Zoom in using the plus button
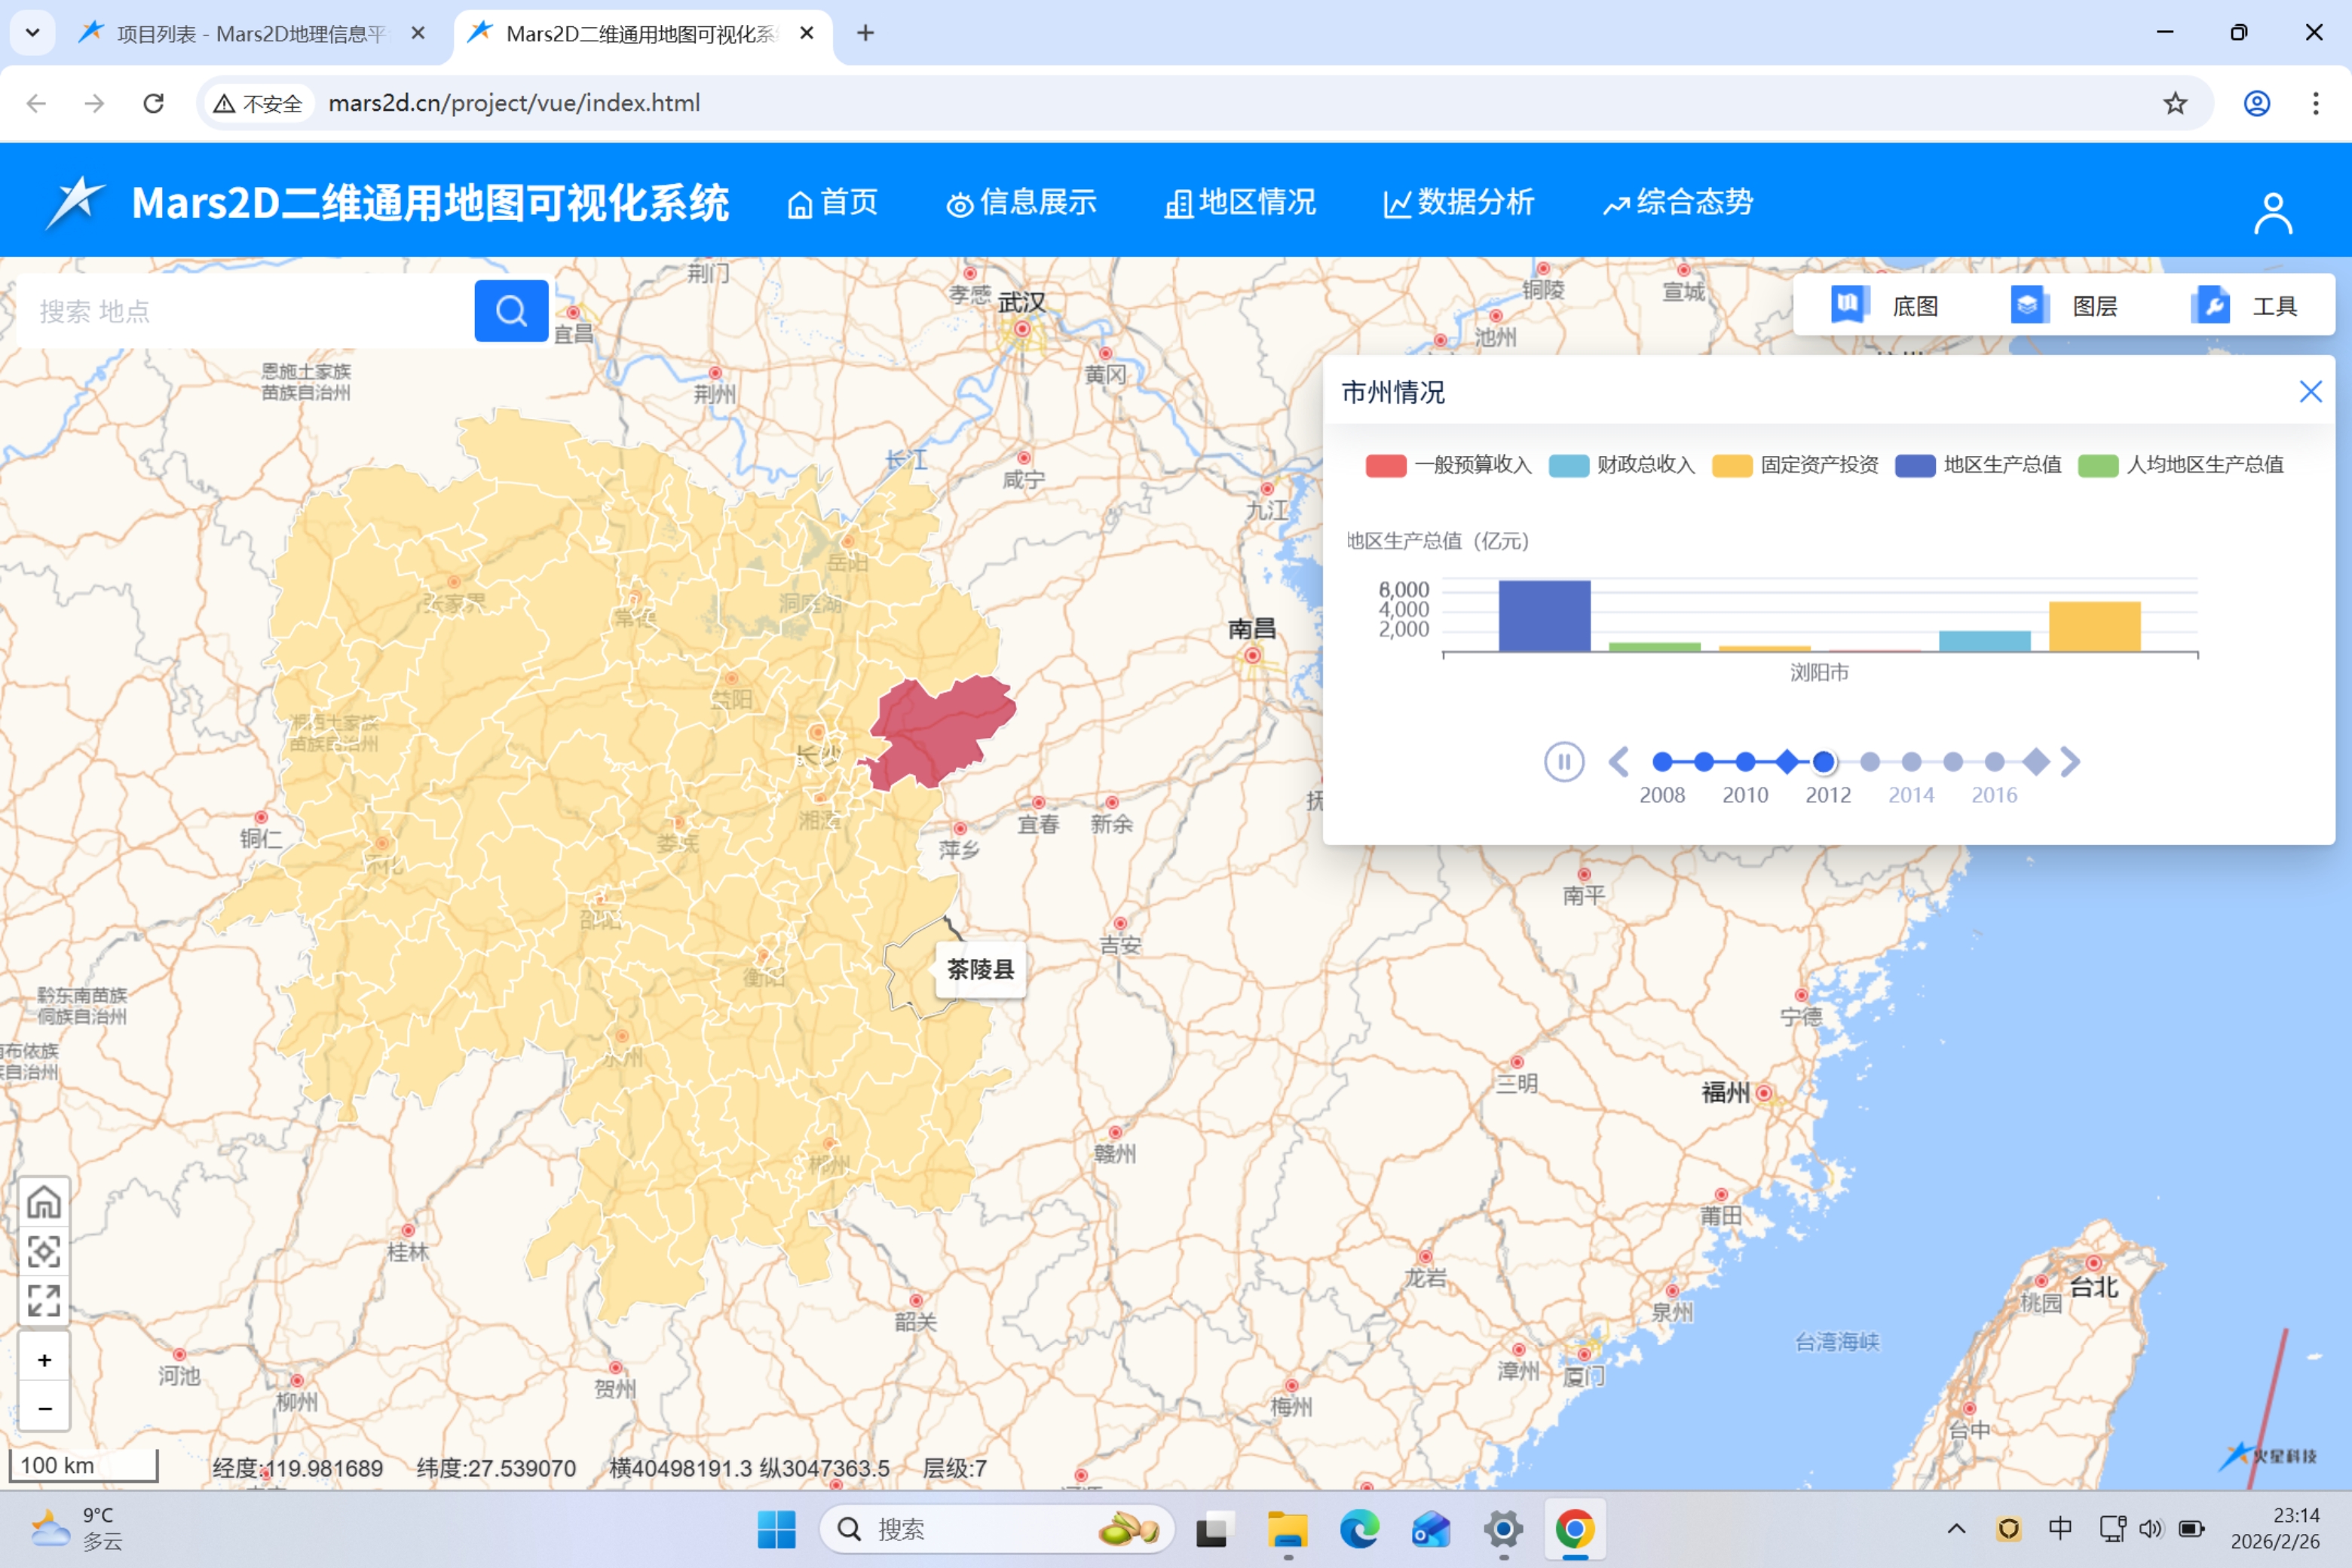 pyautogui.click(x=44, y=1360)
